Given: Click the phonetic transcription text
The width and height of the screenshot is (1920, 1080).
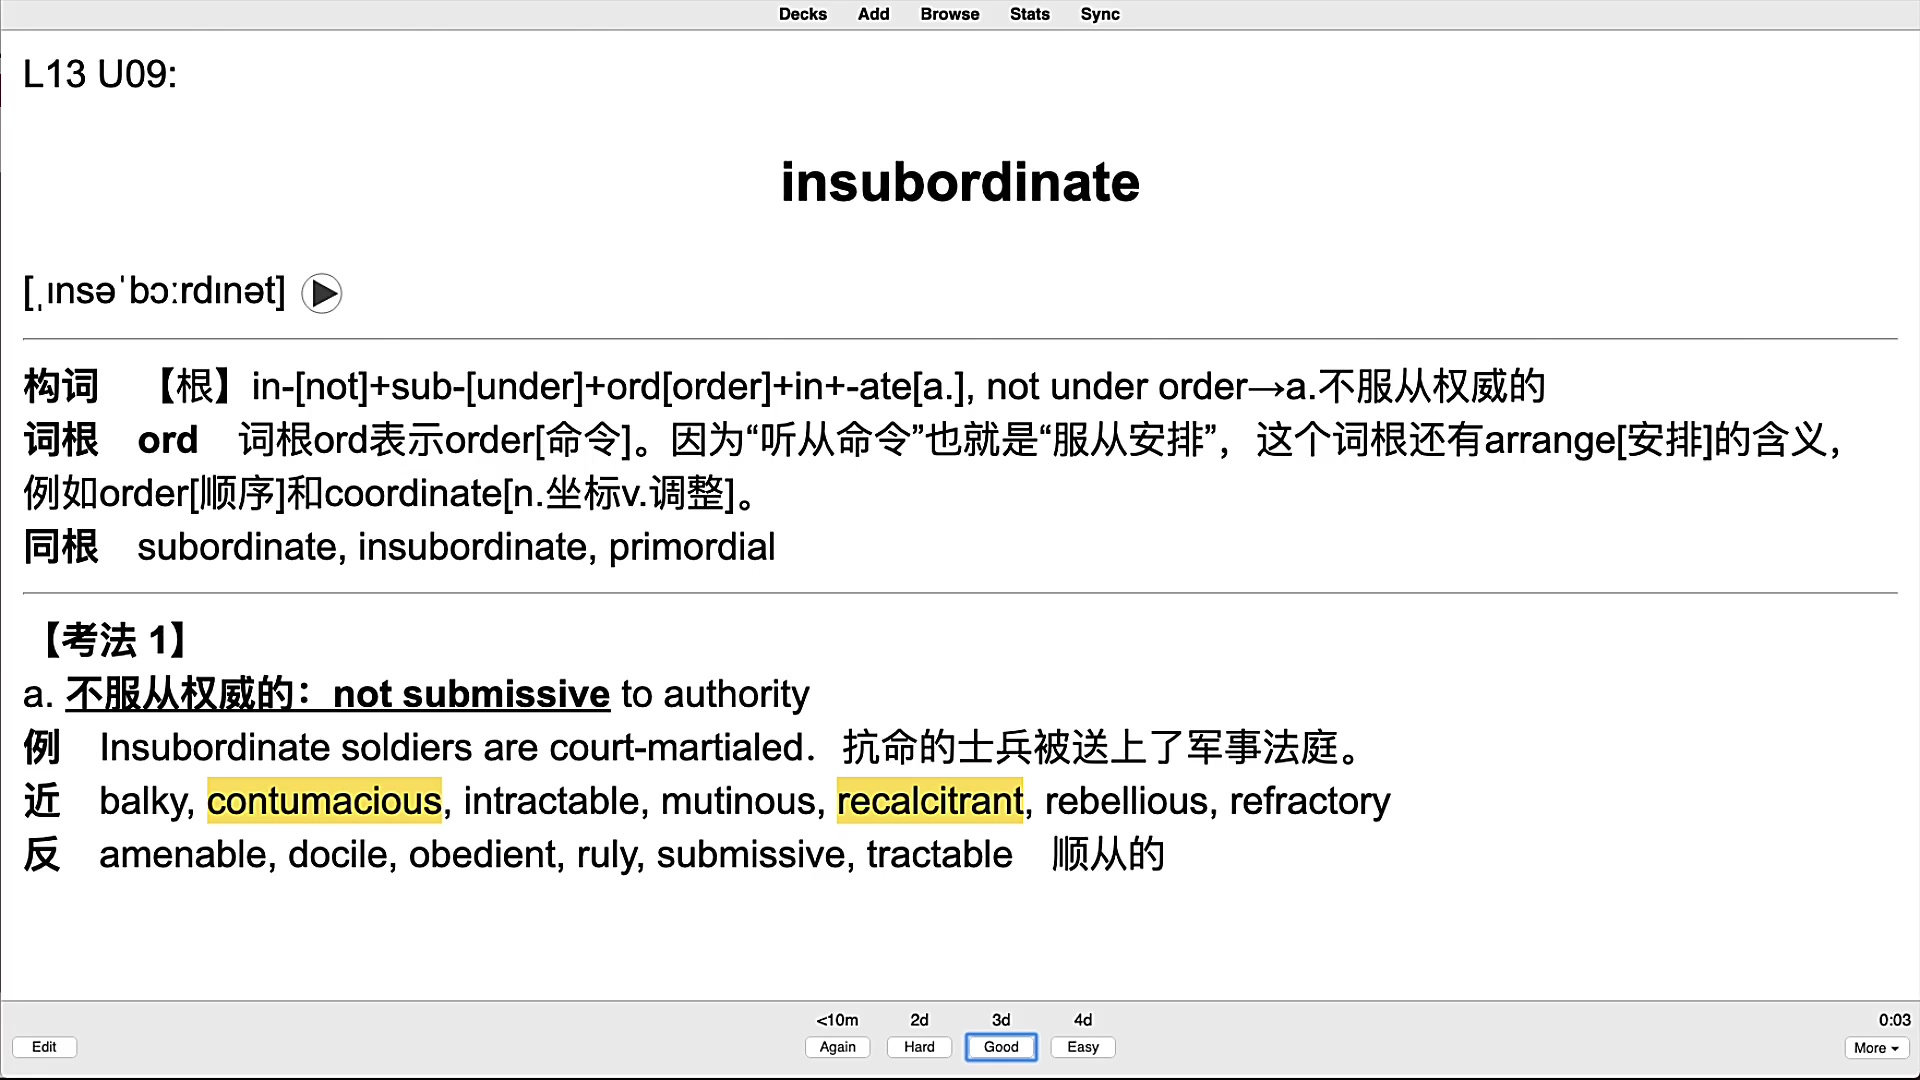Looking at the screenshot, I should pos(155,291).
